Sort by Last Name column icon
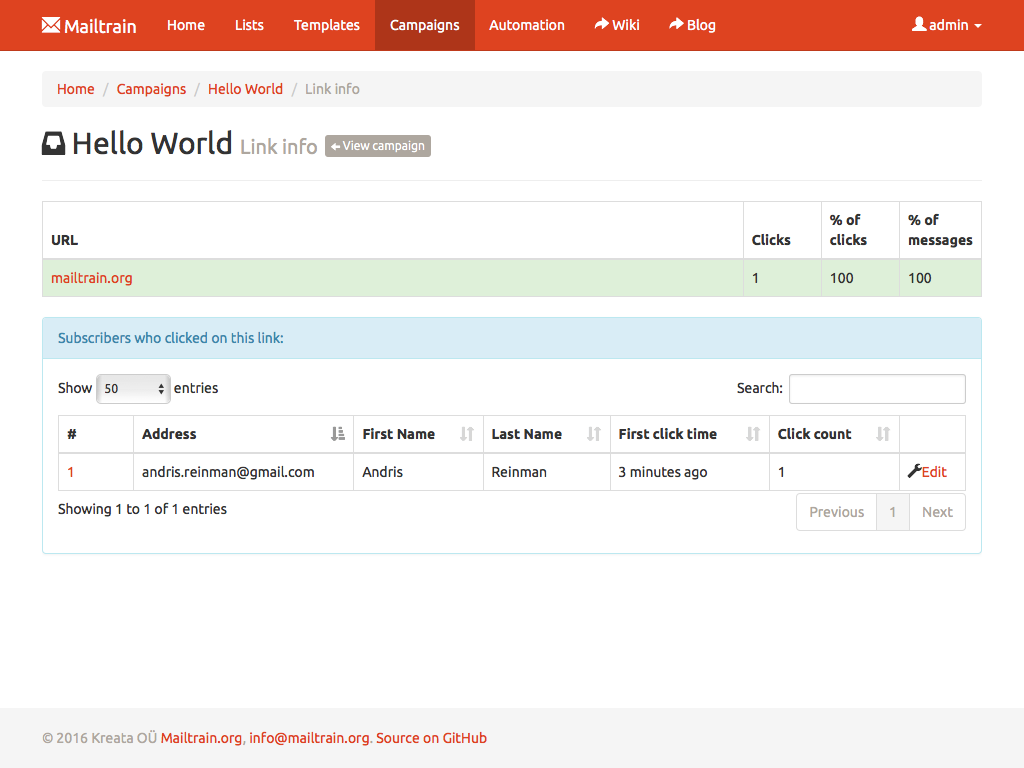Screen dimensions: 1024x768 [x=593, y=434]
